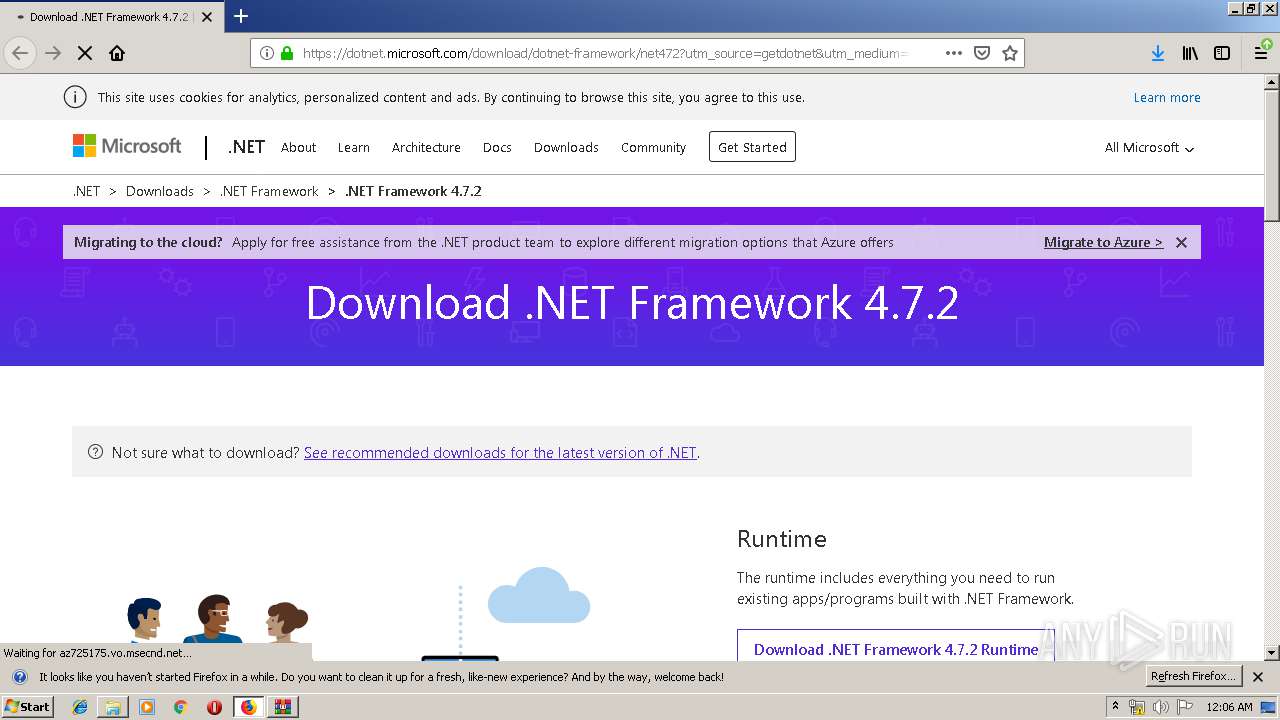This screenshot has width=1280, height=720.
Task: Open the Community menu item
Action: click(653, 147)
